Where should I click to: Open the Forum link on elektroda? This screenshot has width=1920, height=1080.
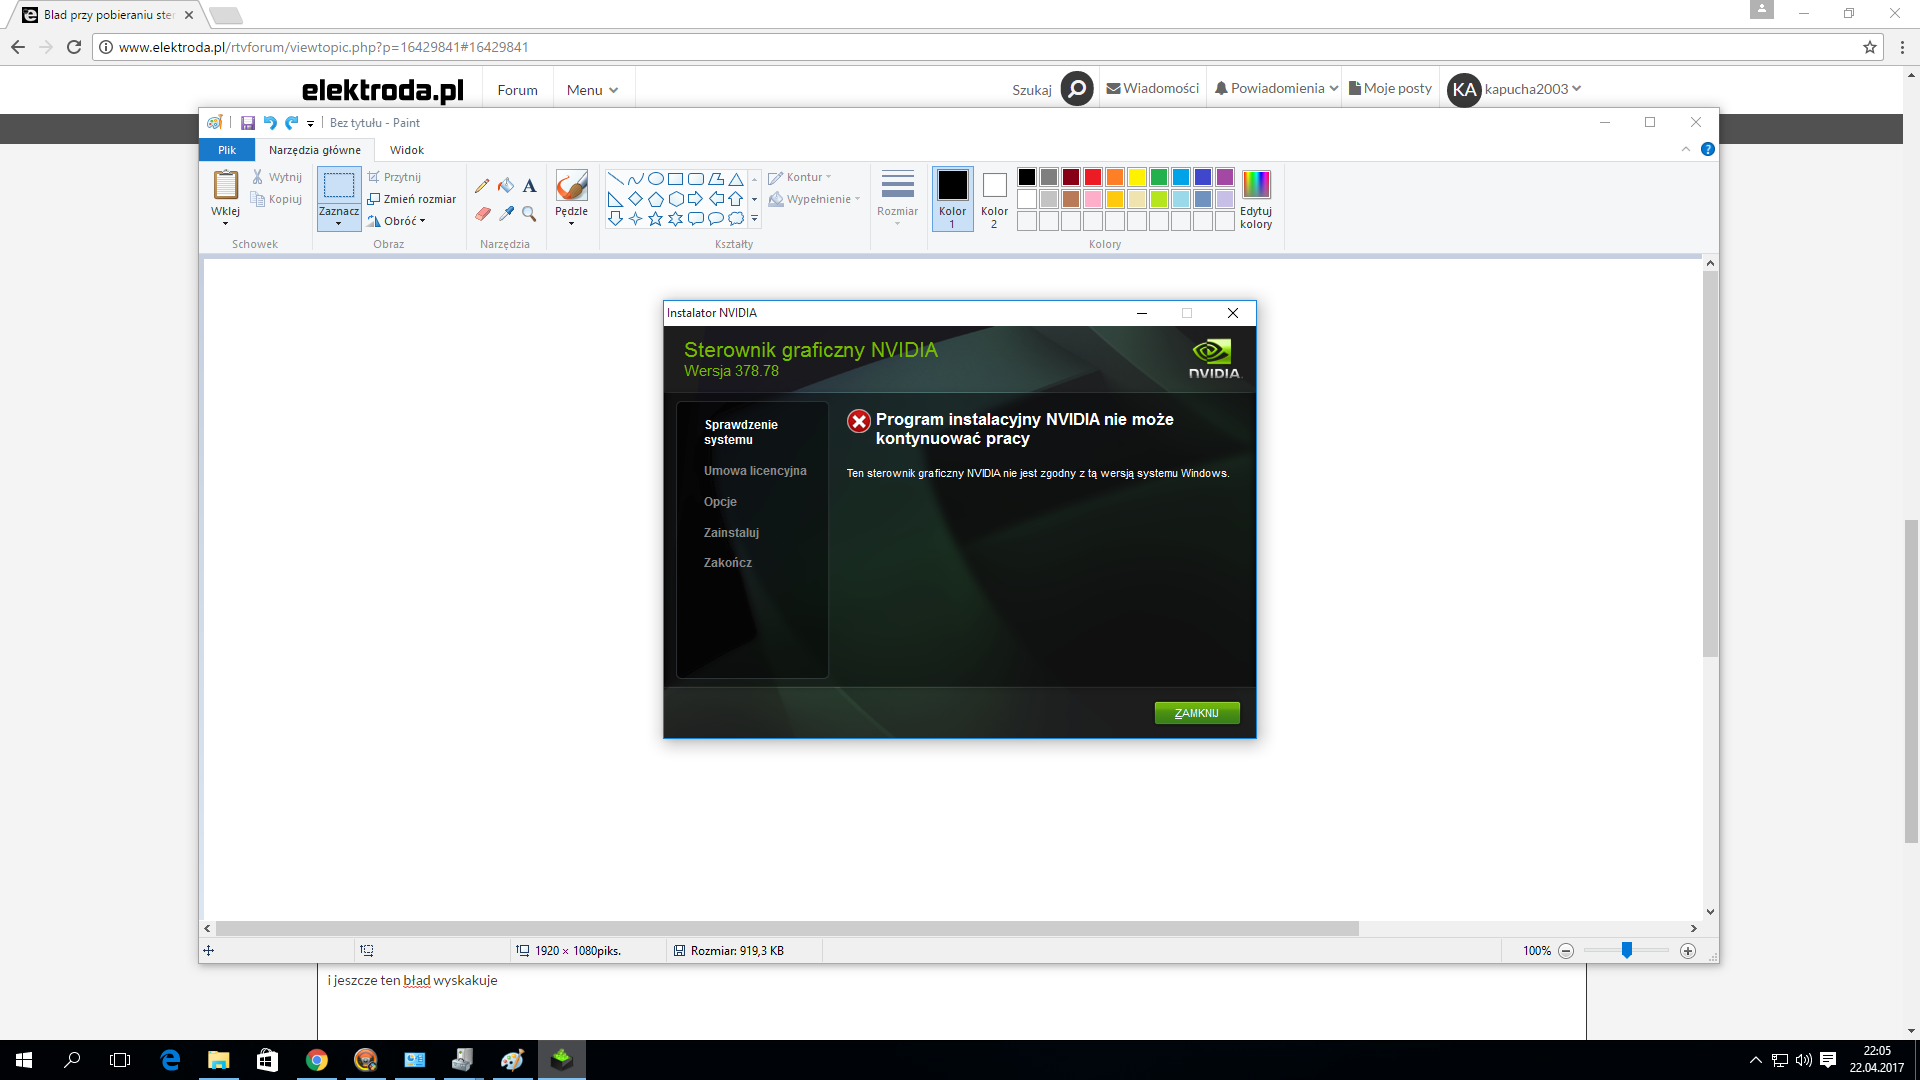pyautogui.click(x=517, y=90)
